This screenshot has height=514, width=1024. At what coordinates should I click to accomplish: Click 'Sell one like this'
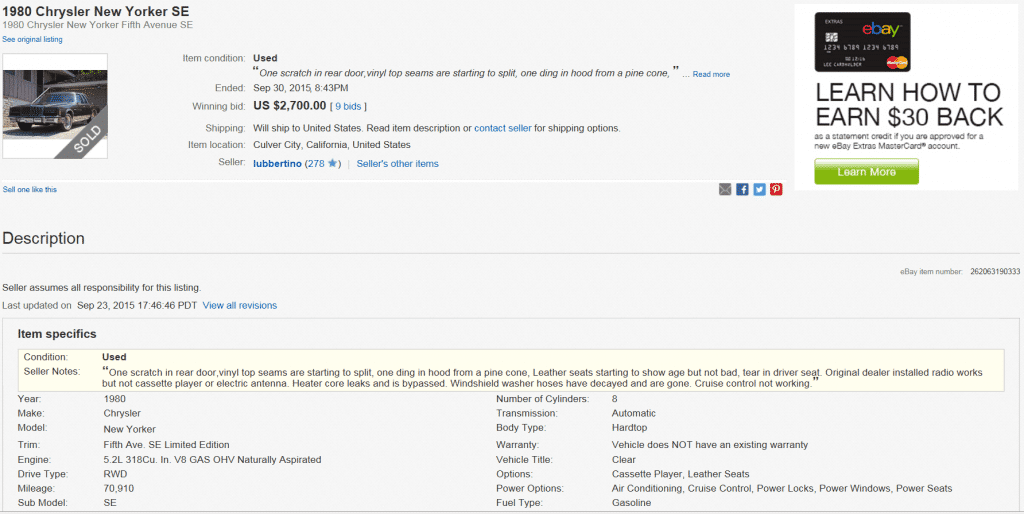30,189
